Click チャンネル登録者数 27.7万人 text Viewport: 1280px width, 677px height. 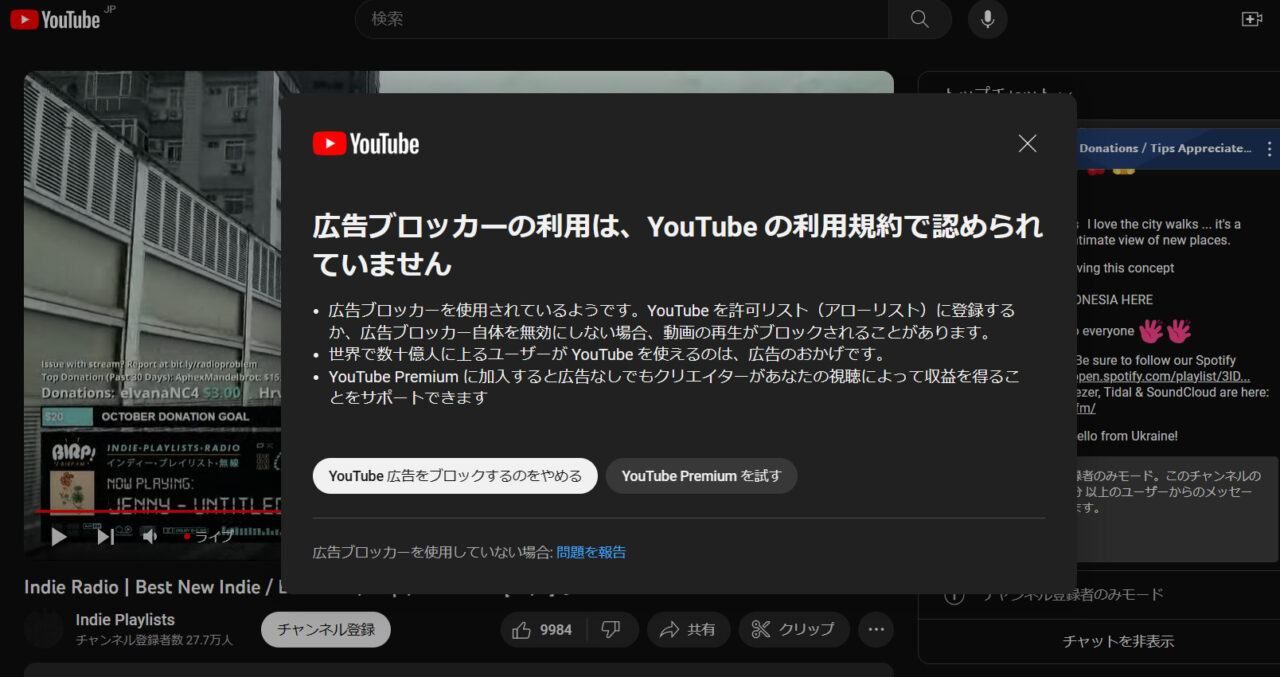tap(154, 640)
